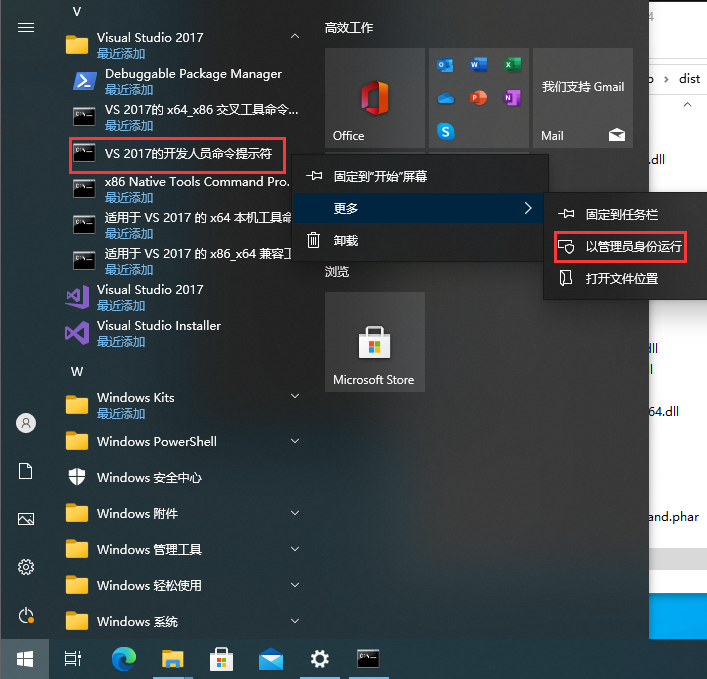The width and height of the screenshot is (707, 679).
Task: Expand the Windows 系统 folder
Action: pos(295,621)
